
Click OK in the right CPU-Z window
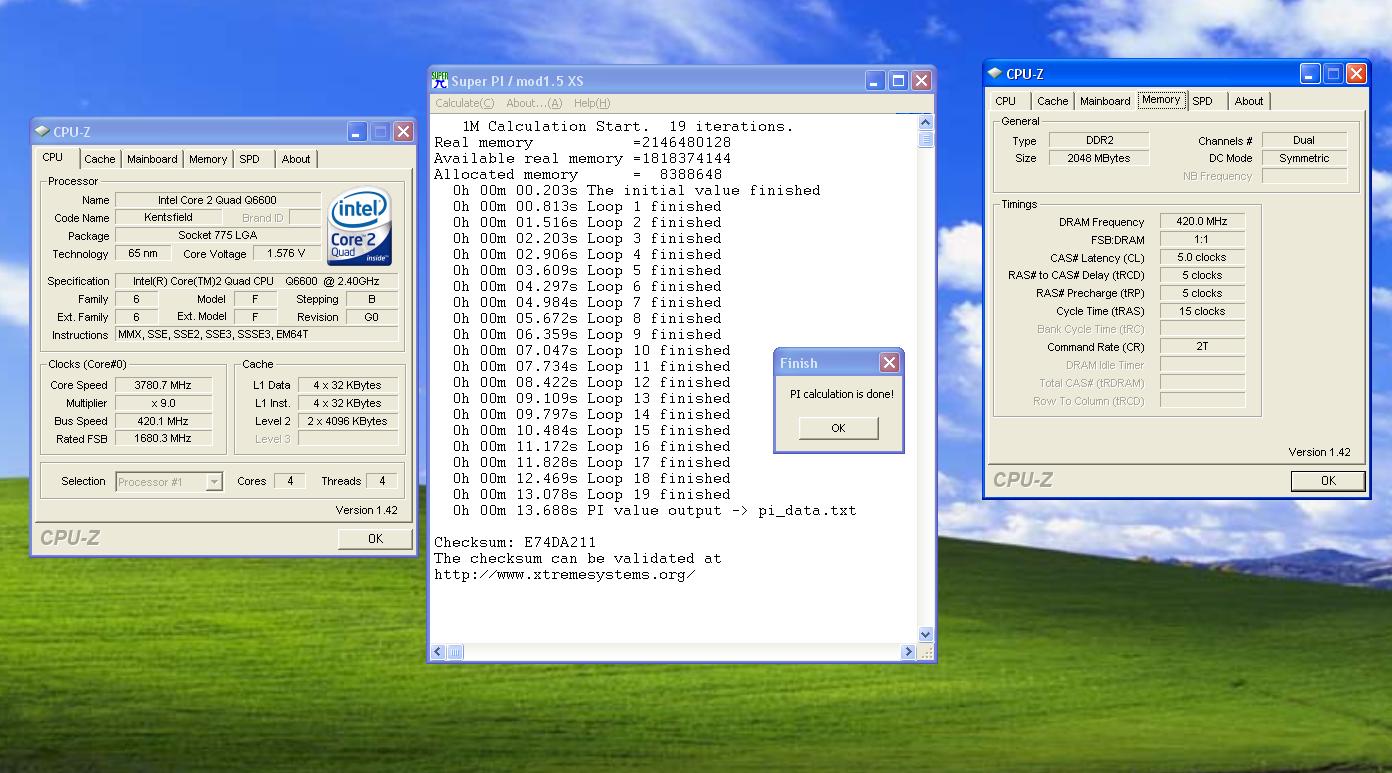coord(1328,480)
